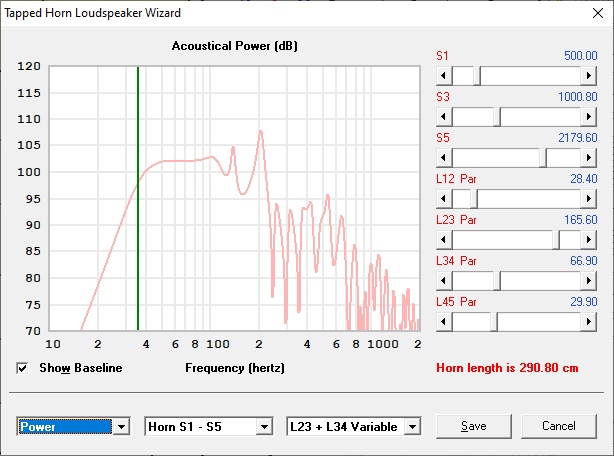Image resolution: width=614 pixels, height=456 pixels.
Task: Decrease L23 Par with left arrow
Action: 444,240
